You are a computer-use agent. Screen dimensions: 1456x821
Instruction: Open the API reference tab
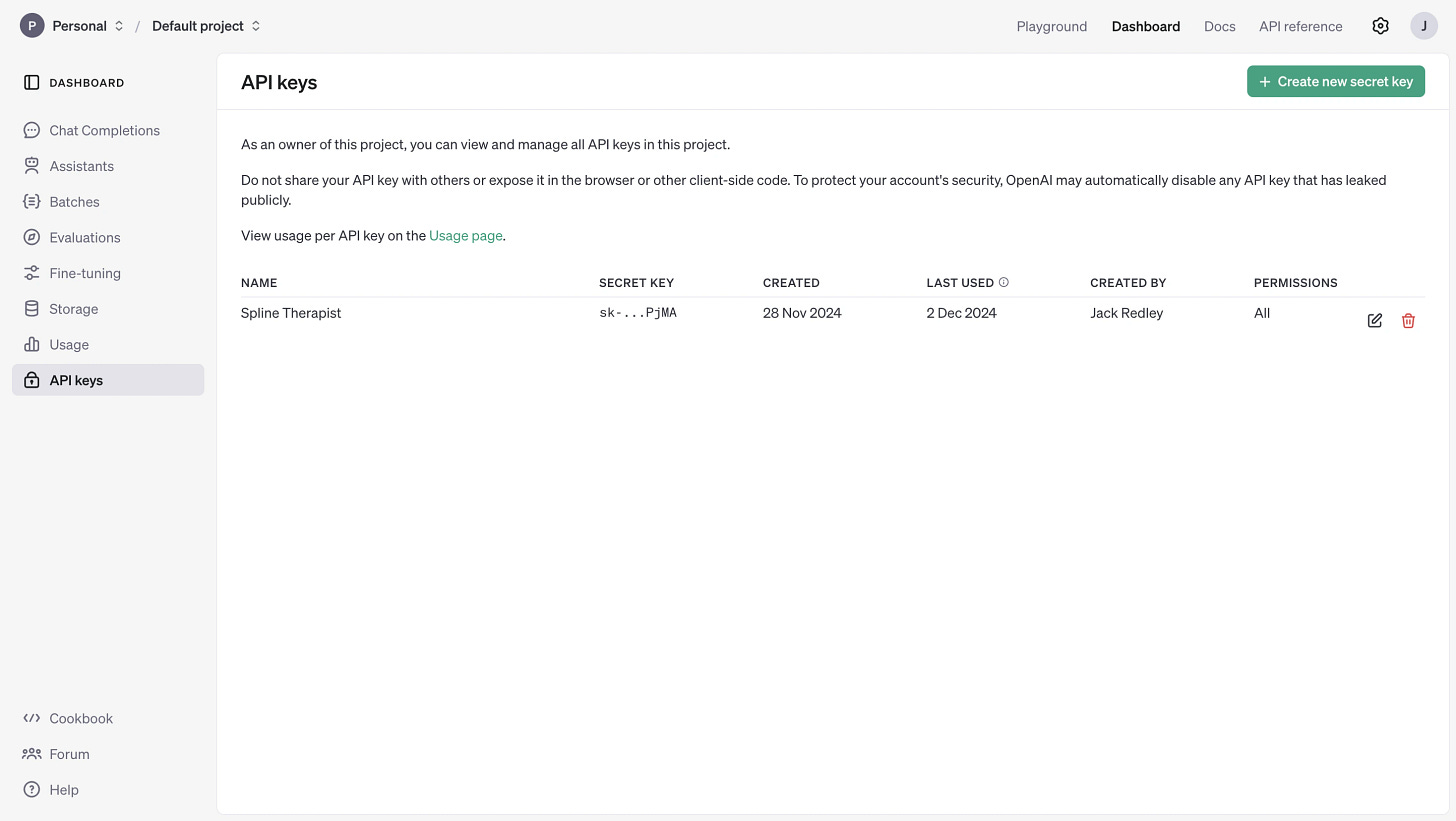[1301, 27]
